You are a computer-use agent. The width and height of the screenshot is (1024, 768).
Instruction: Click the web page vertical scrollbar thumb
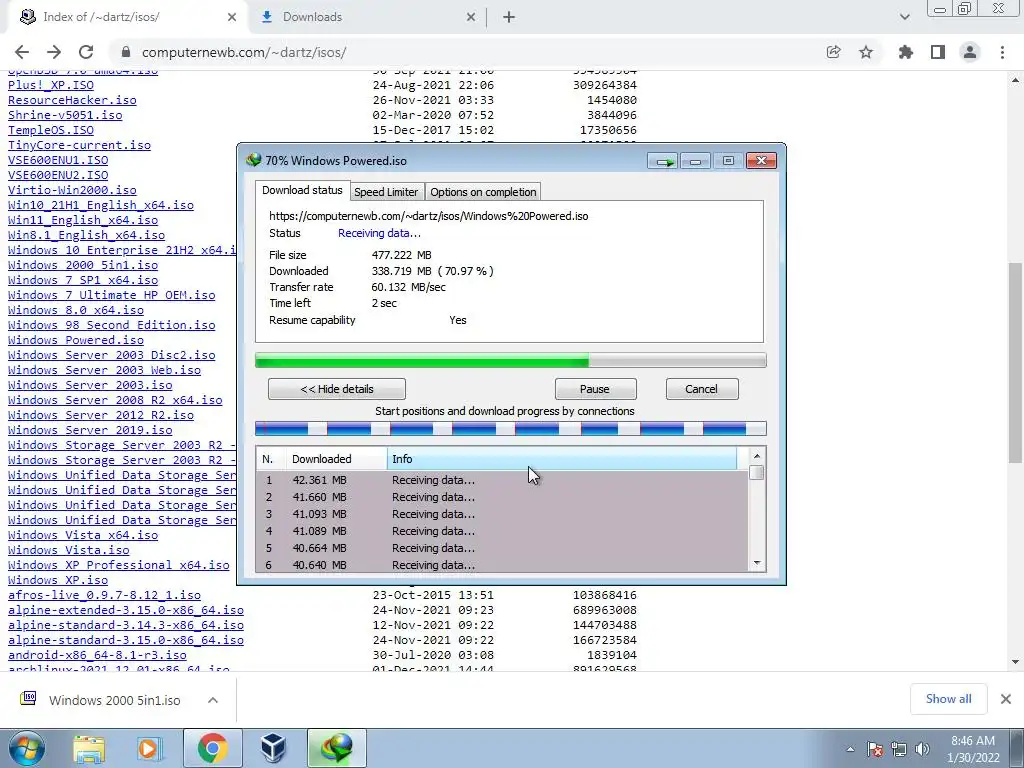[x=1016, y=362]
